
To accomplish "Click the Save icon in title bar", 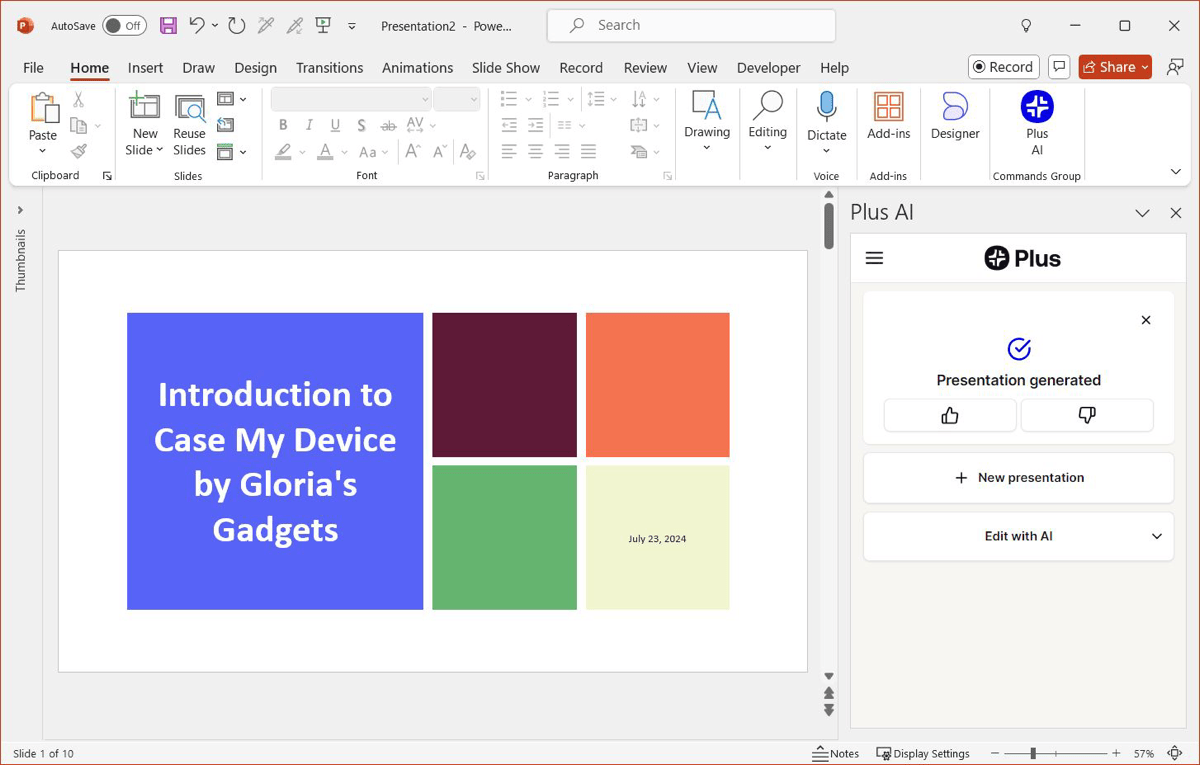I will point(168,26).
